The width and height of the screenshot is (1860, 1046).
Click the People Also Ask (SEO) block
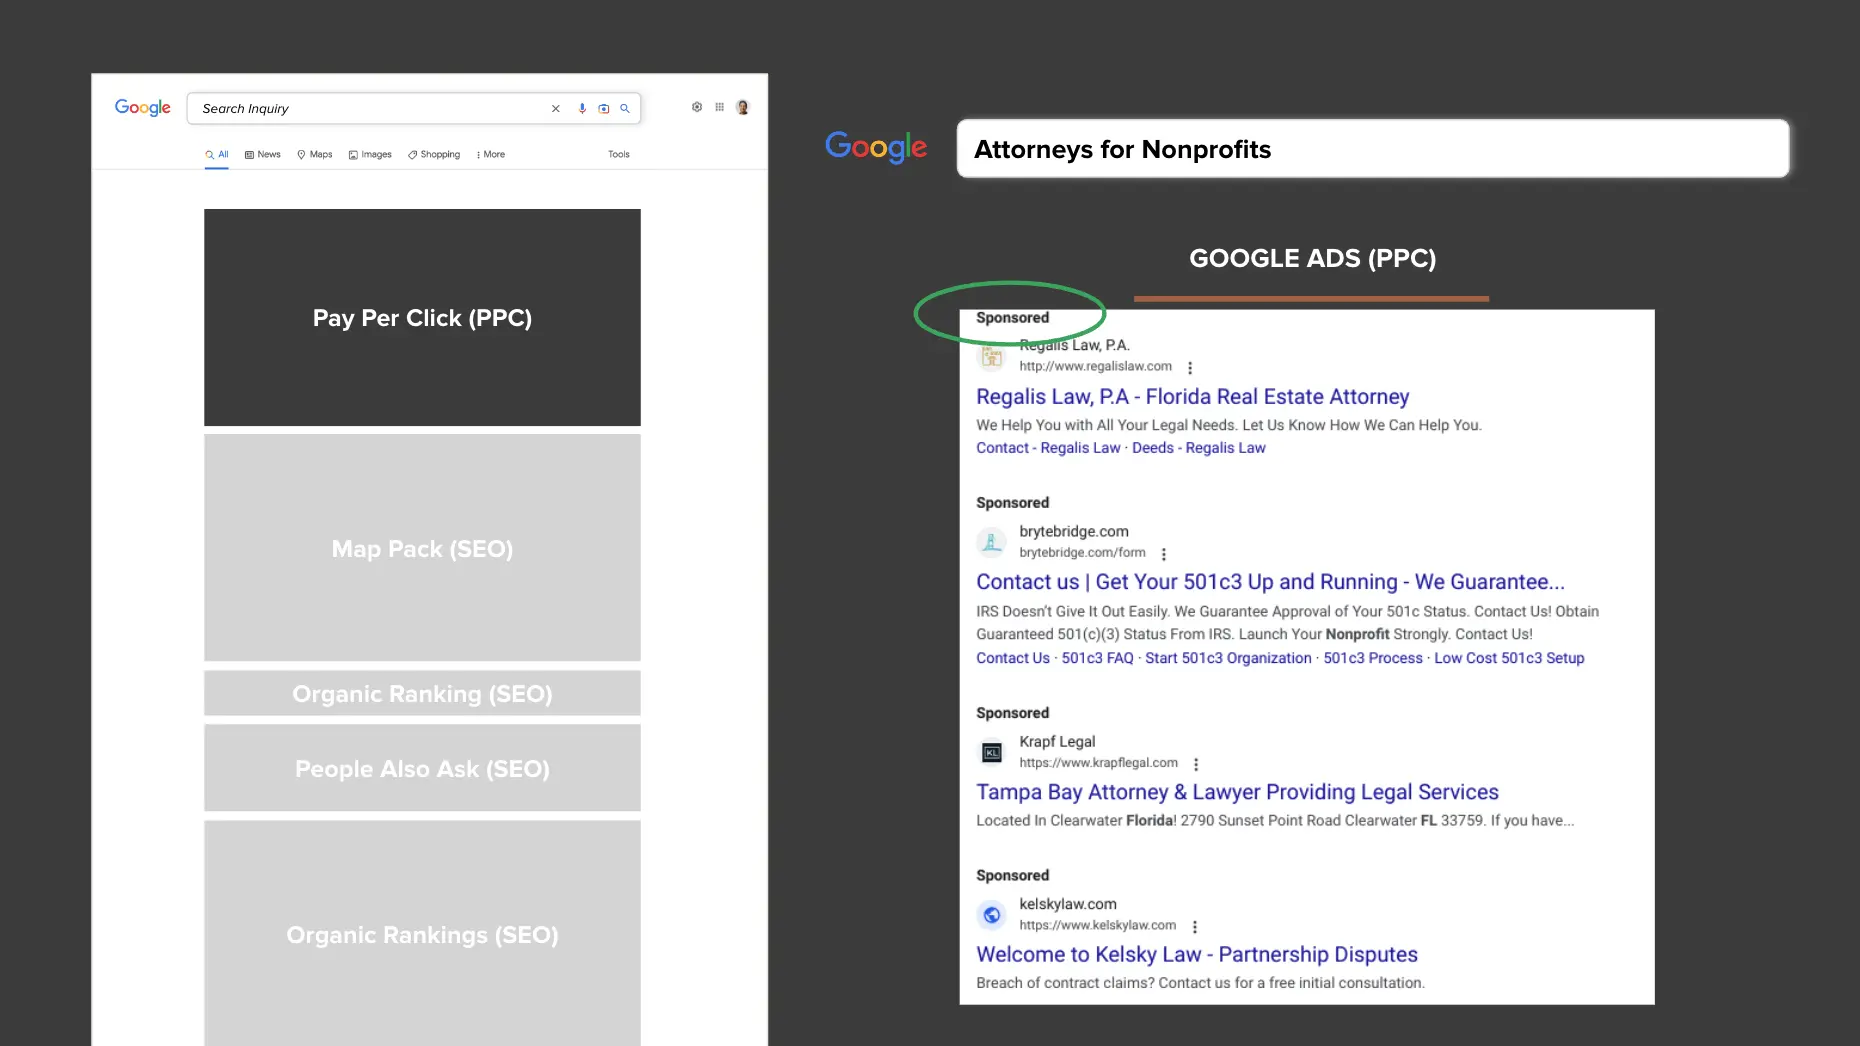click(x=422, y=768)
